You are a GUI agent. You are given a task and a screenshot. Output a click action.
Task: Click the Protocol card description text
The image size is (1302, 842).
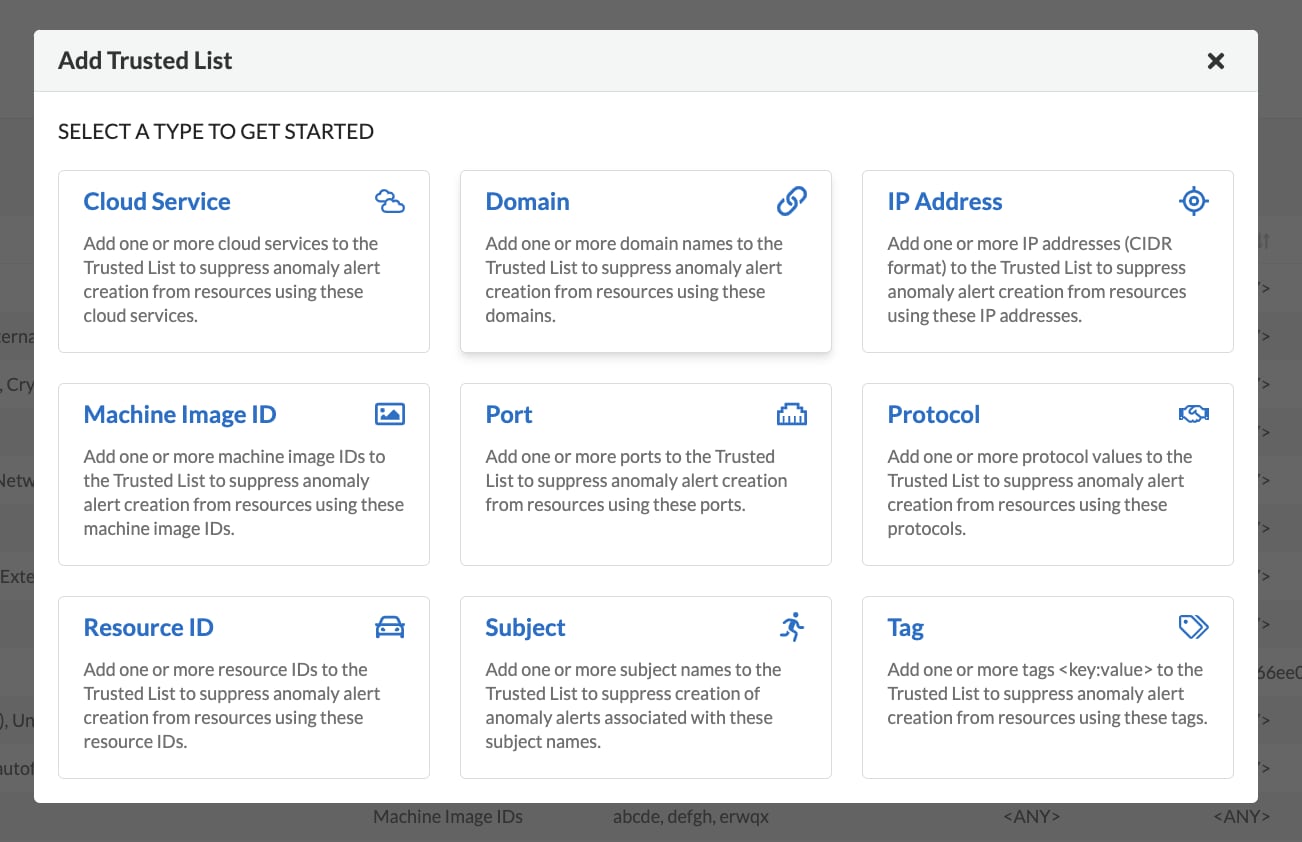tap(1040, 492)
